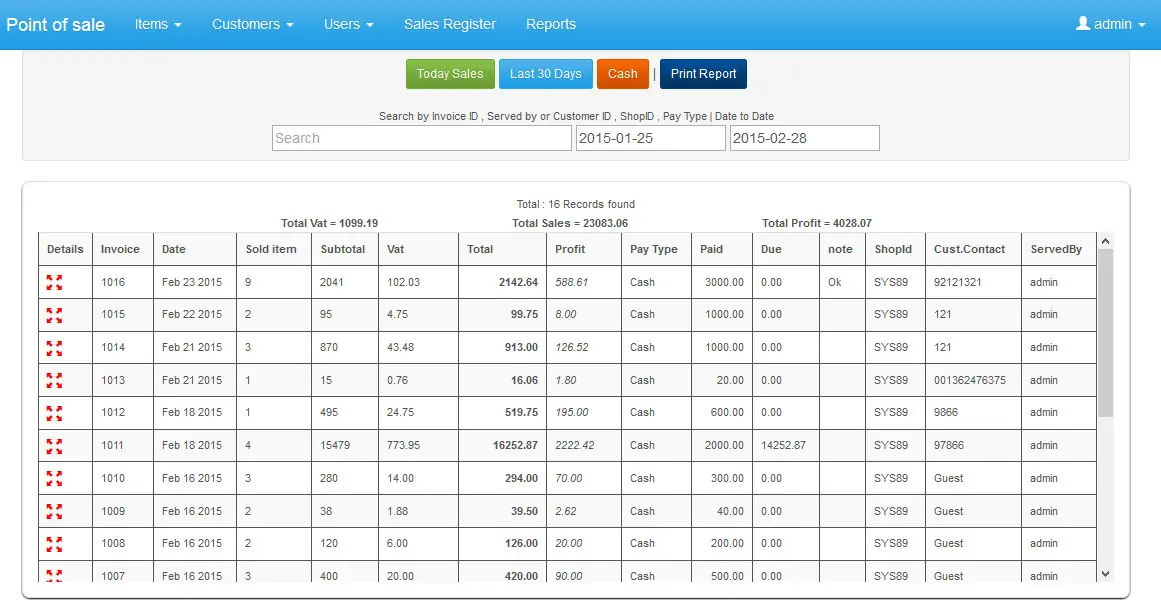Click the Total Profit = 4028.07 text
This screenshot has height=615, width=1161.
[817, 223]
